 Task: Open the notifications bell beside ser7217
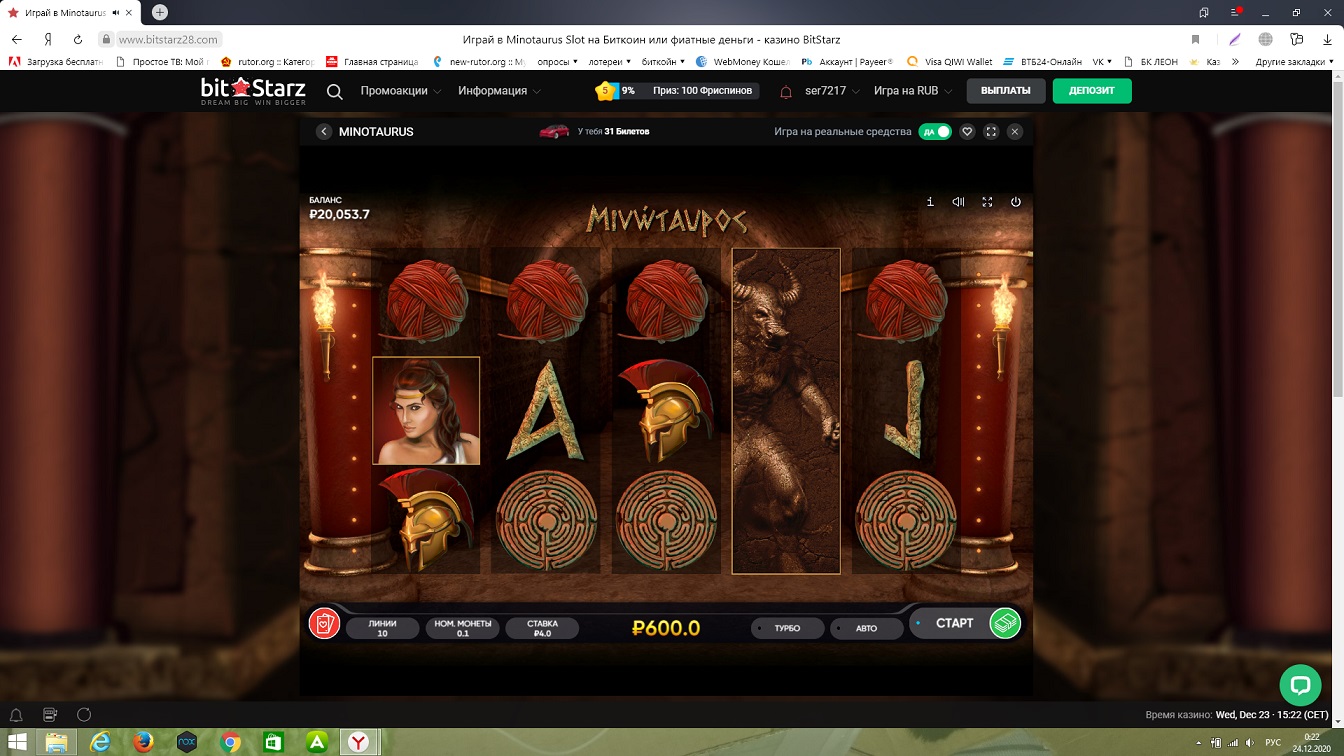[786, 91]
